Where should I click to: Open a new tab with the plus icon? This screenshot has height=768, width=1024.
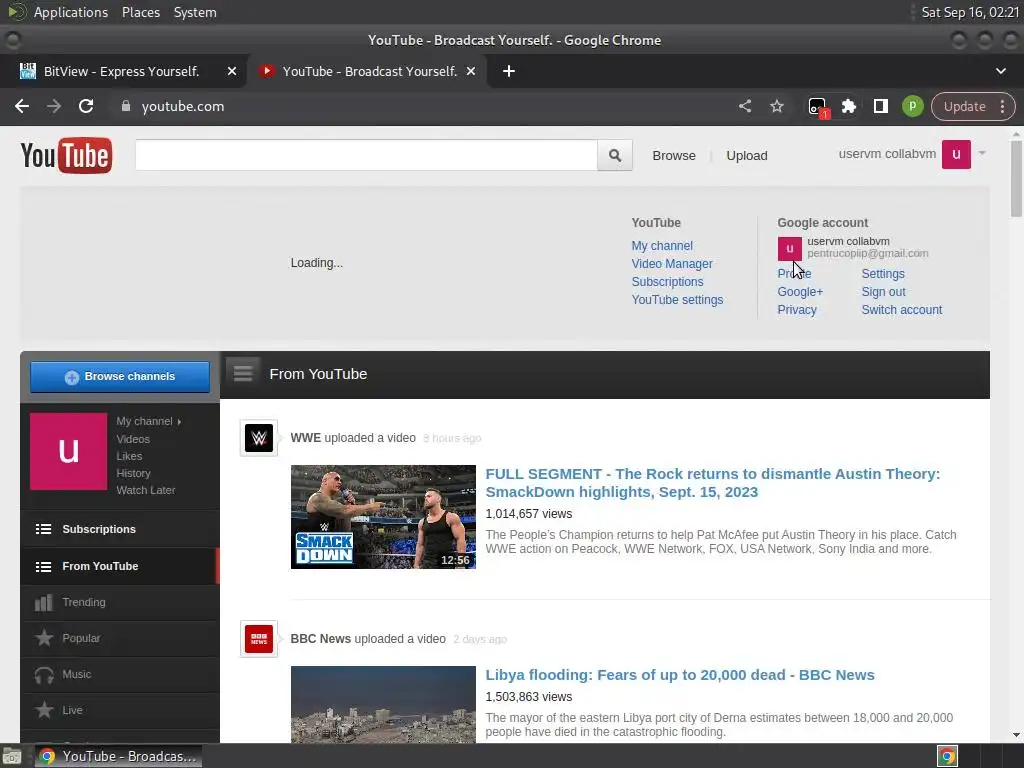tap(509, 71)
